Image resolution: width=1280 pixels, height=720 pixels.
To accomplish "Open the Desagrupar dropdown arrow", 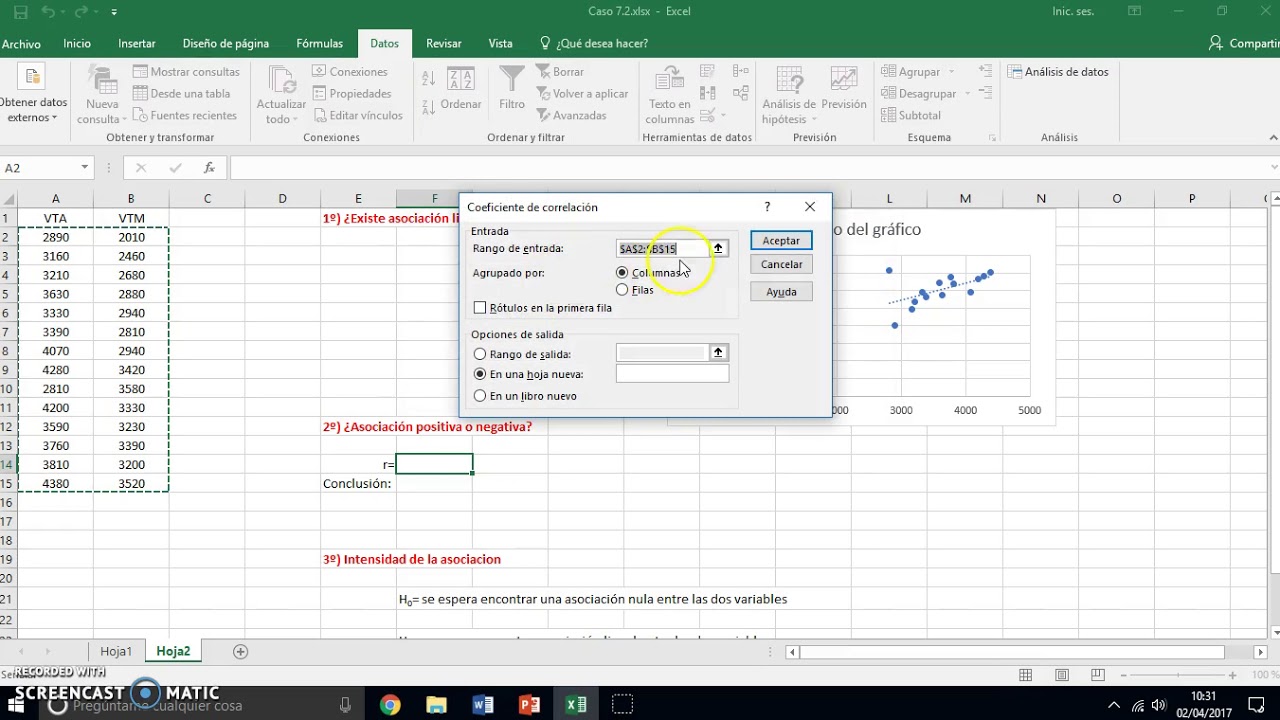I will coord(966,94).
